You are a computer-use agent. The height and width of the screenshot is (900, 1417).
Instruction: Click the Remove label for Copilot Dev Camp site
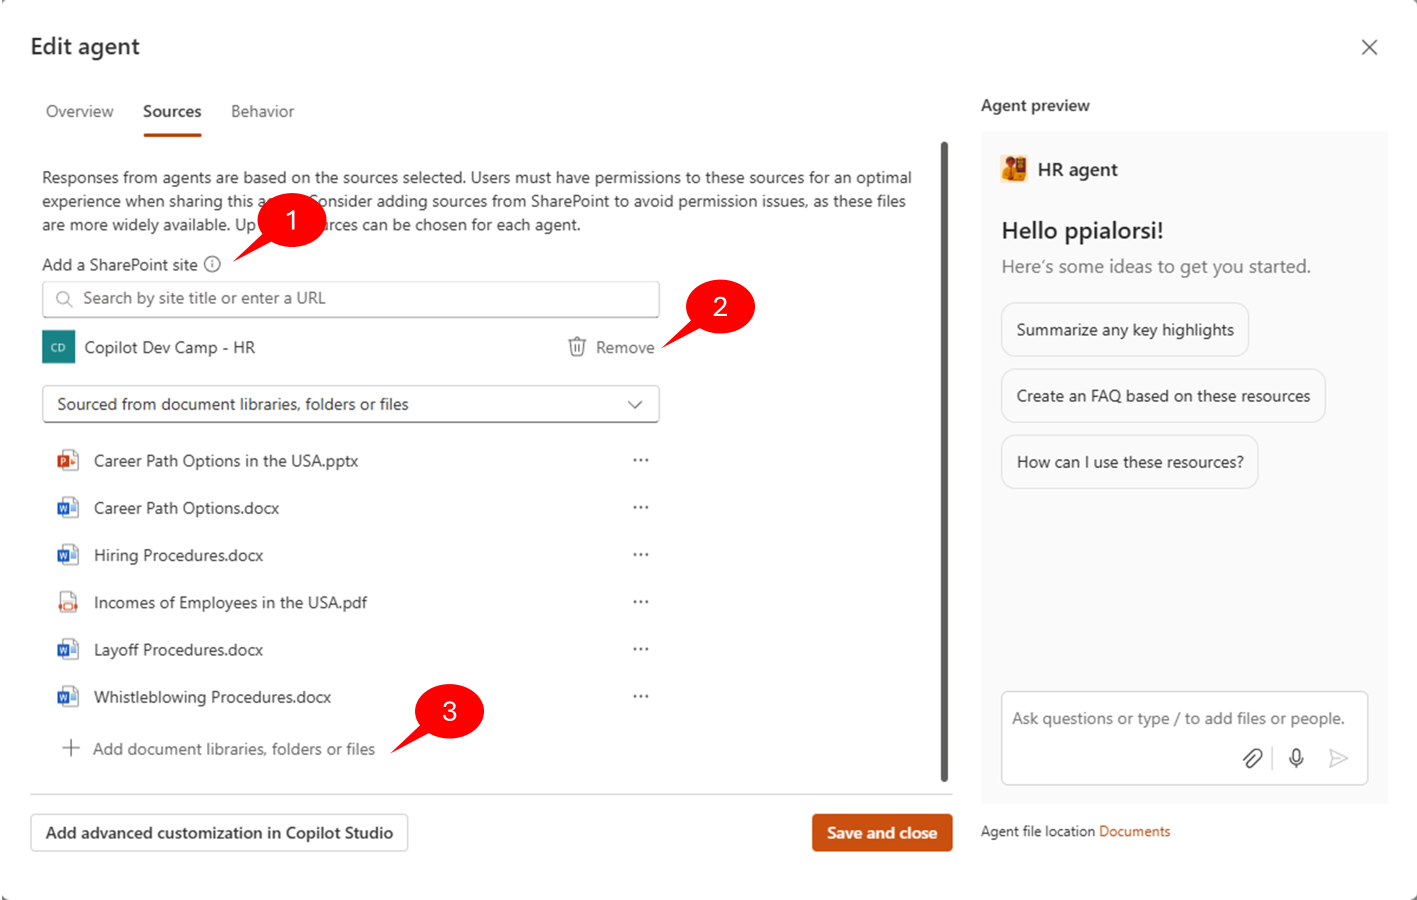(x=625, y=347)
